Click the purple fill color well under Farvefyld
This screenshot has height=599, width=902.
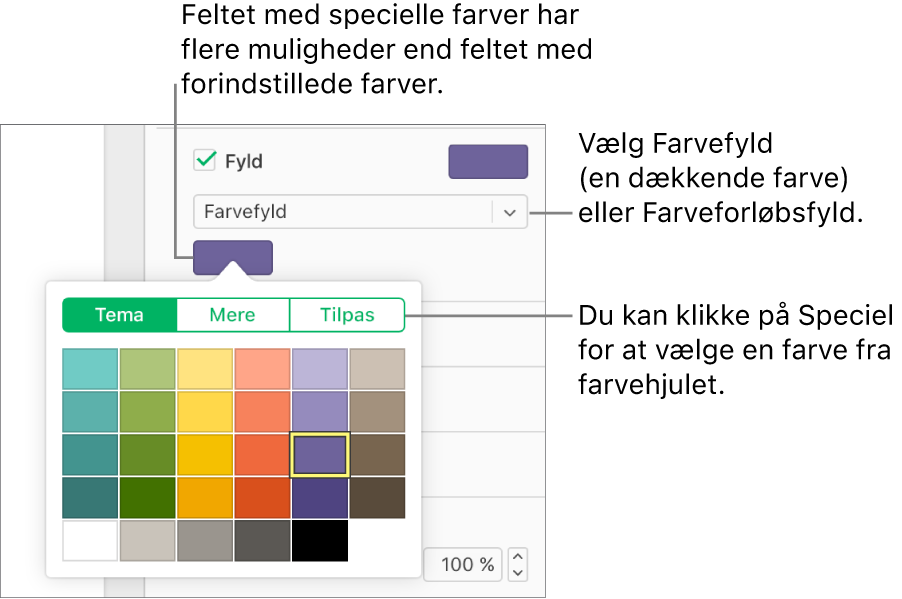coord(232,257)
